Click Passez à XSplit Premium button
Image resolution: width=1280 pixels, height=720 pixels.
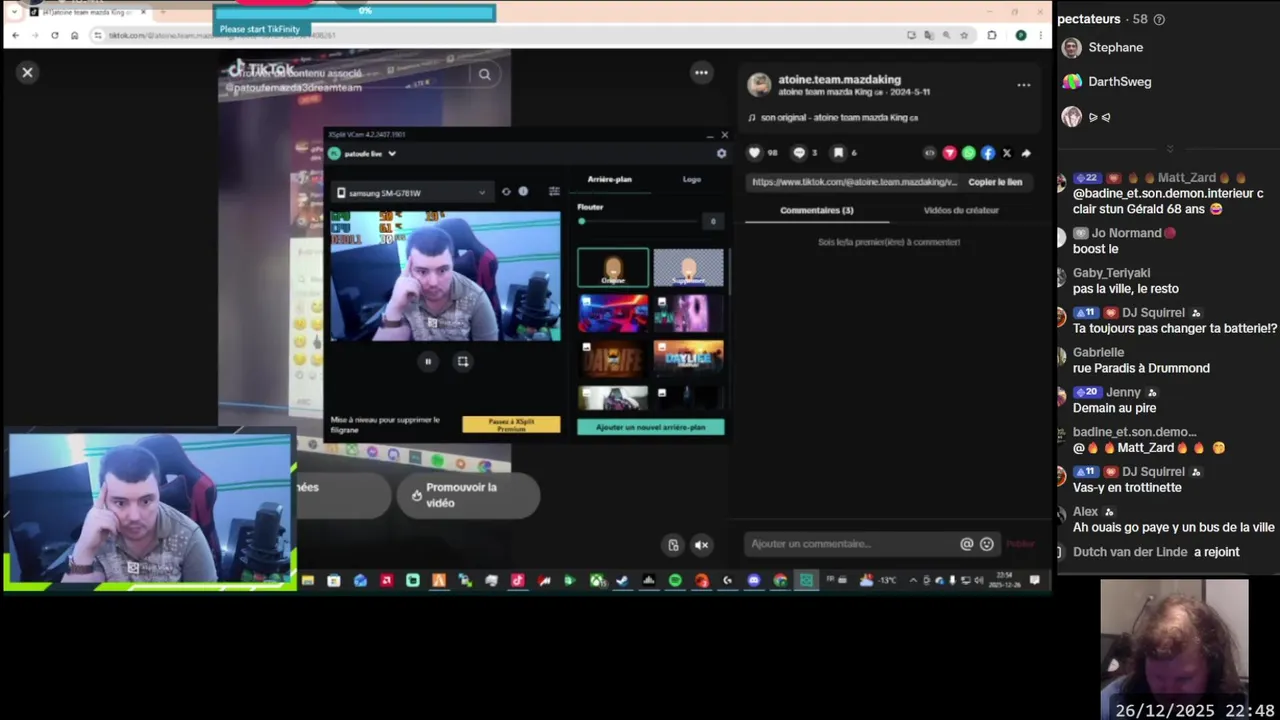point(511,424)
